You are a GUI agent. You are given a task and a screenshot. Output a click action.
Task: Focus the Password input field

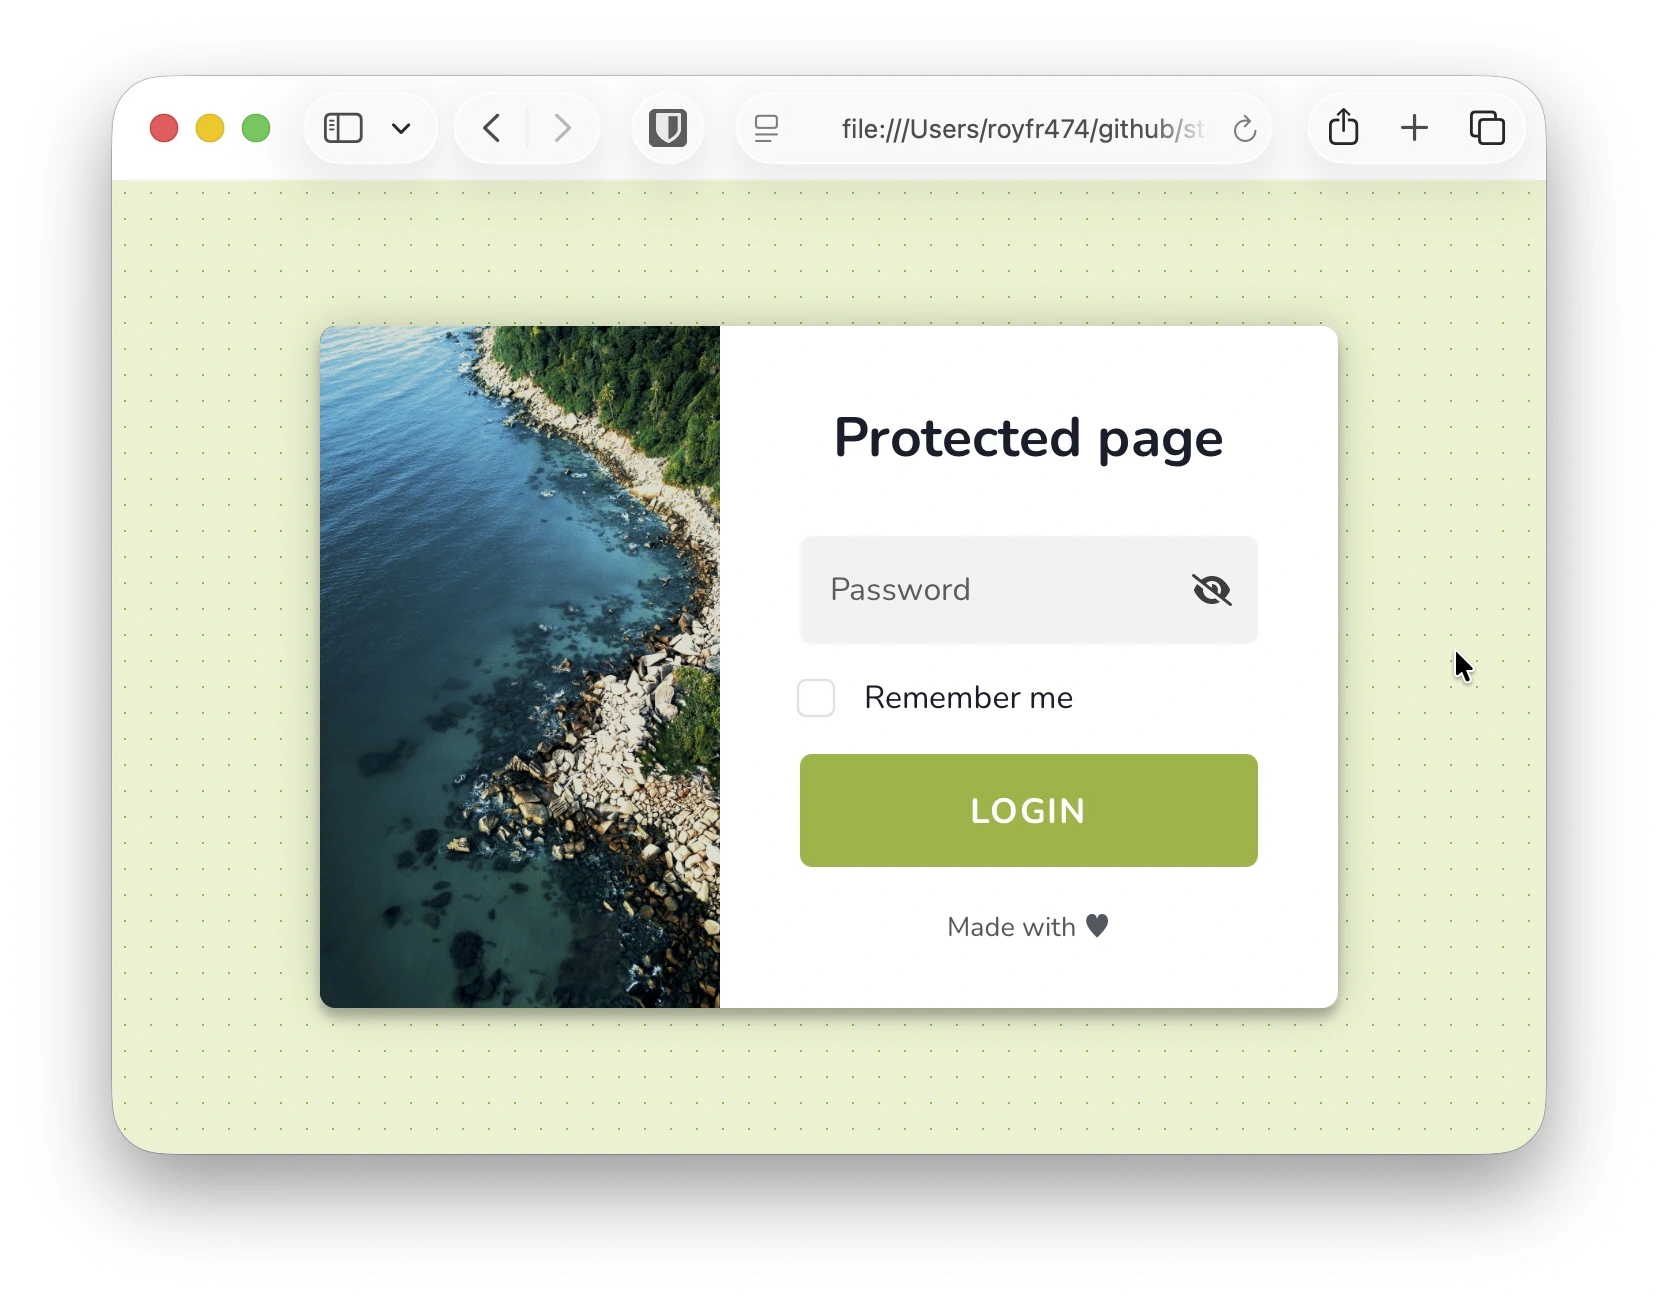pos(1028,590)
